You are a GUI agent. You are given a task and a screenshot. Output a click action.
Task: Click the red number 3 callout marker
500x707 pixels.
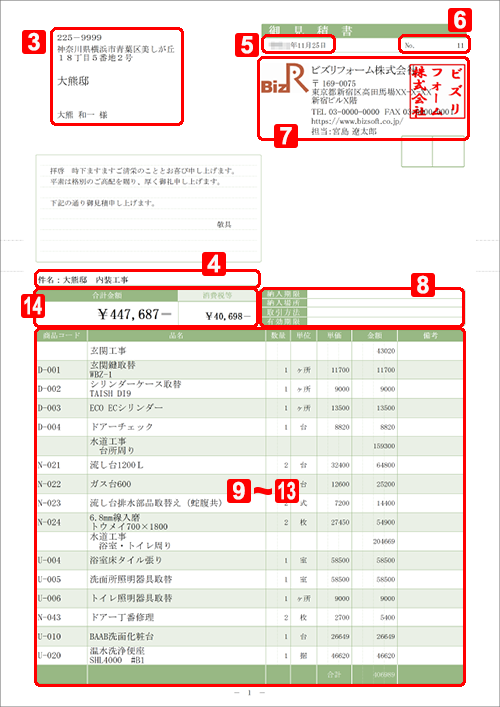tap(34, 42)
